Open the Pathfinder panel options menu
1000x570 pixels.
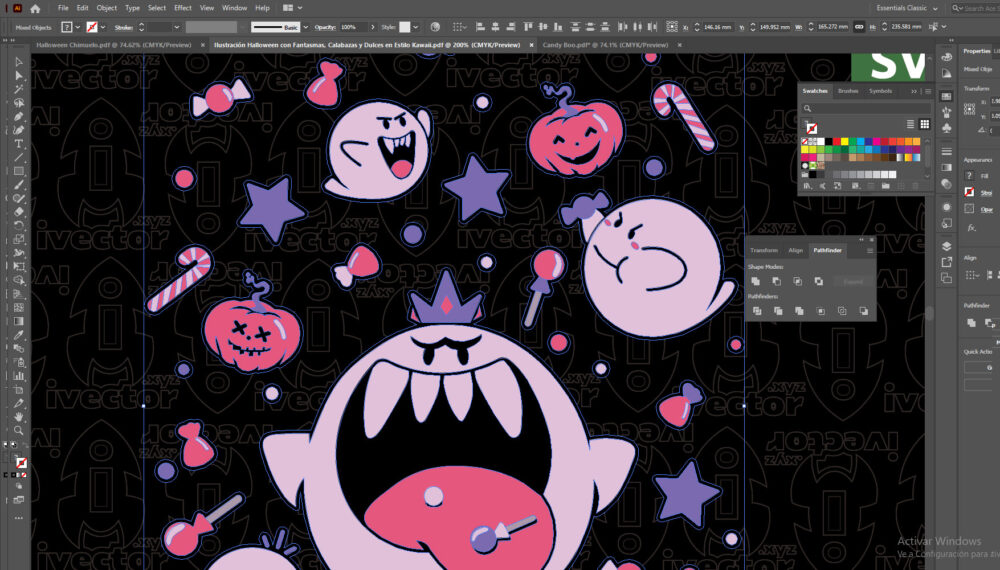[869, 251]
